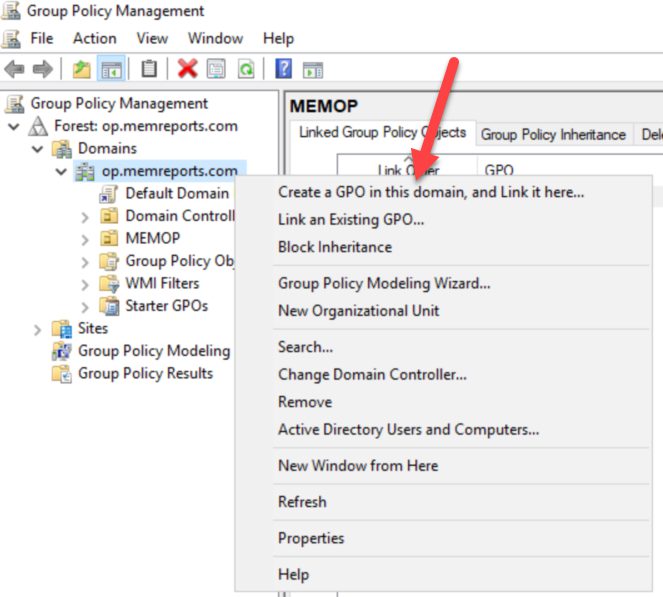This screenshot has height=597, width=663.
Task: Open the Action menu
Action: pyautogui.click(x=95, y=38)
